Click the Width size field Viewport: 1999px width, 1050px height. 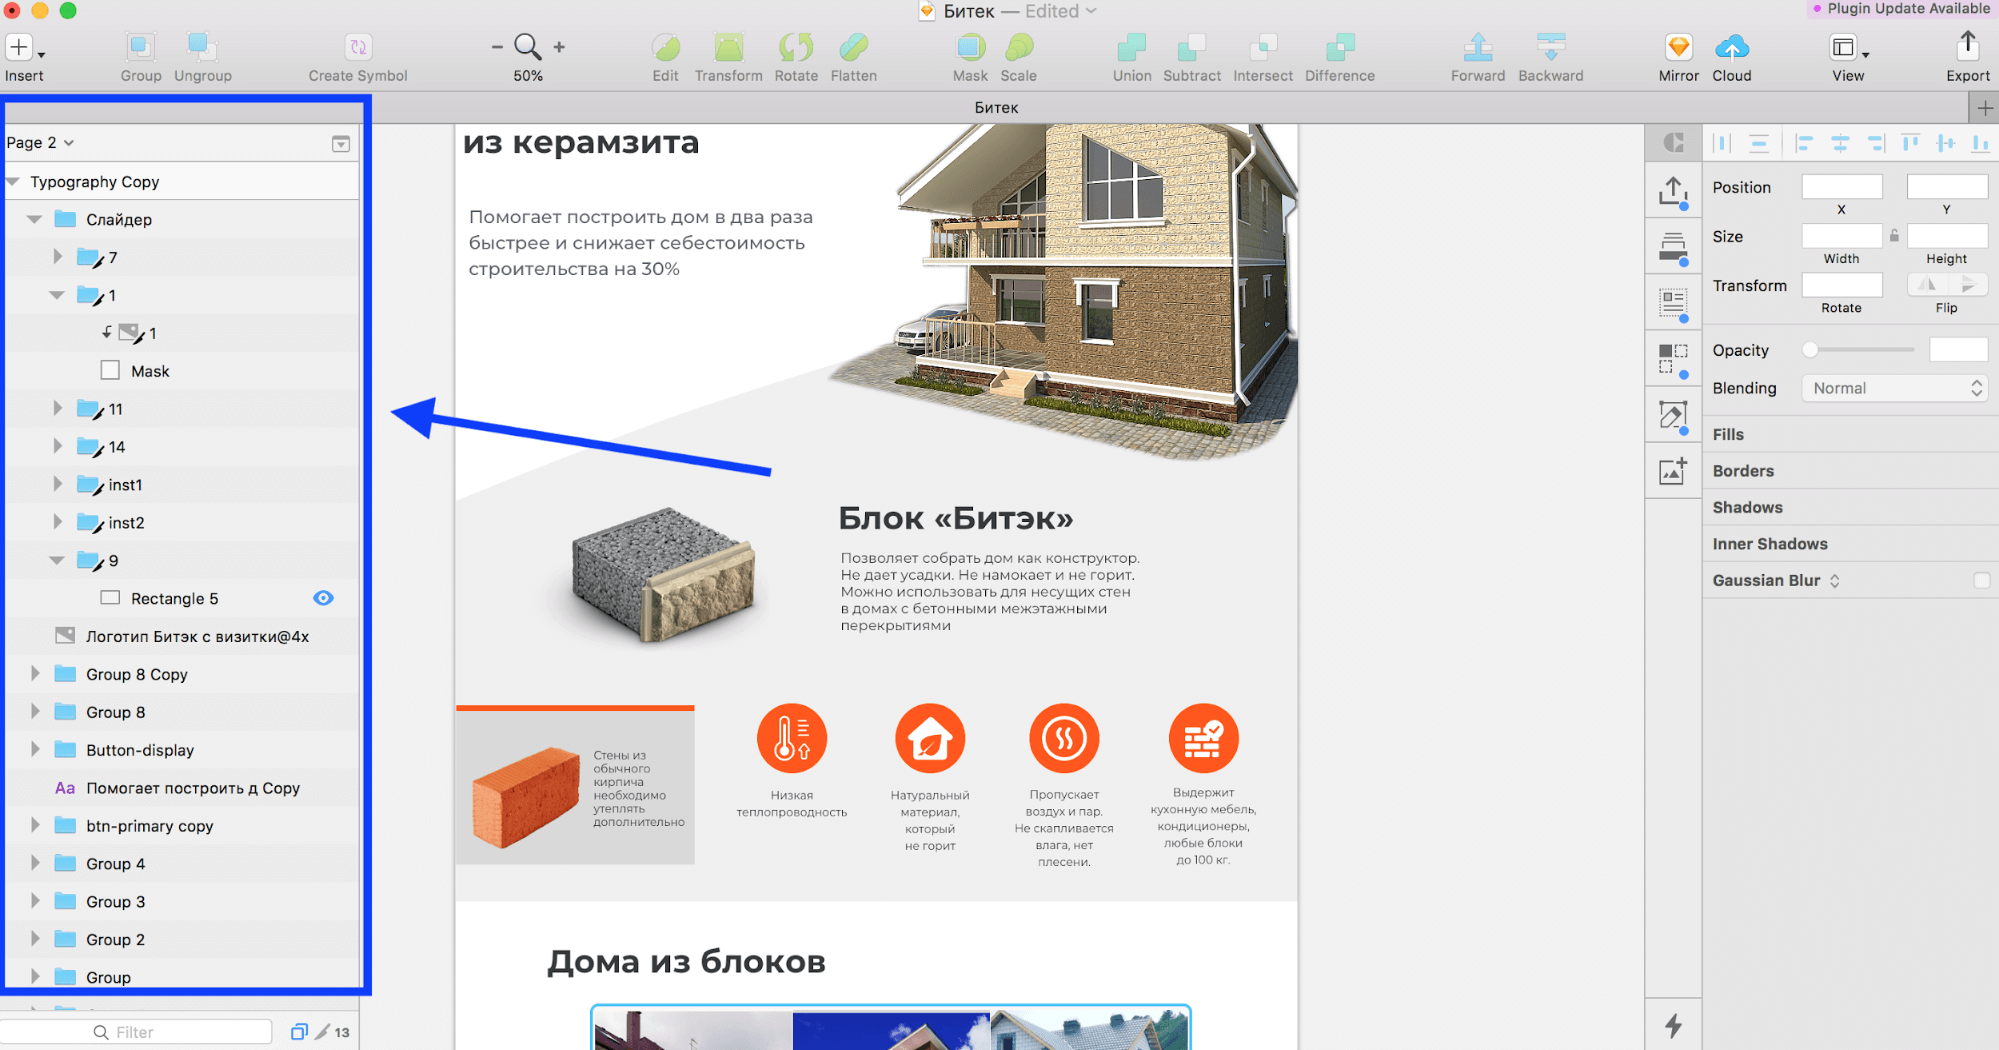[1841, 236]
